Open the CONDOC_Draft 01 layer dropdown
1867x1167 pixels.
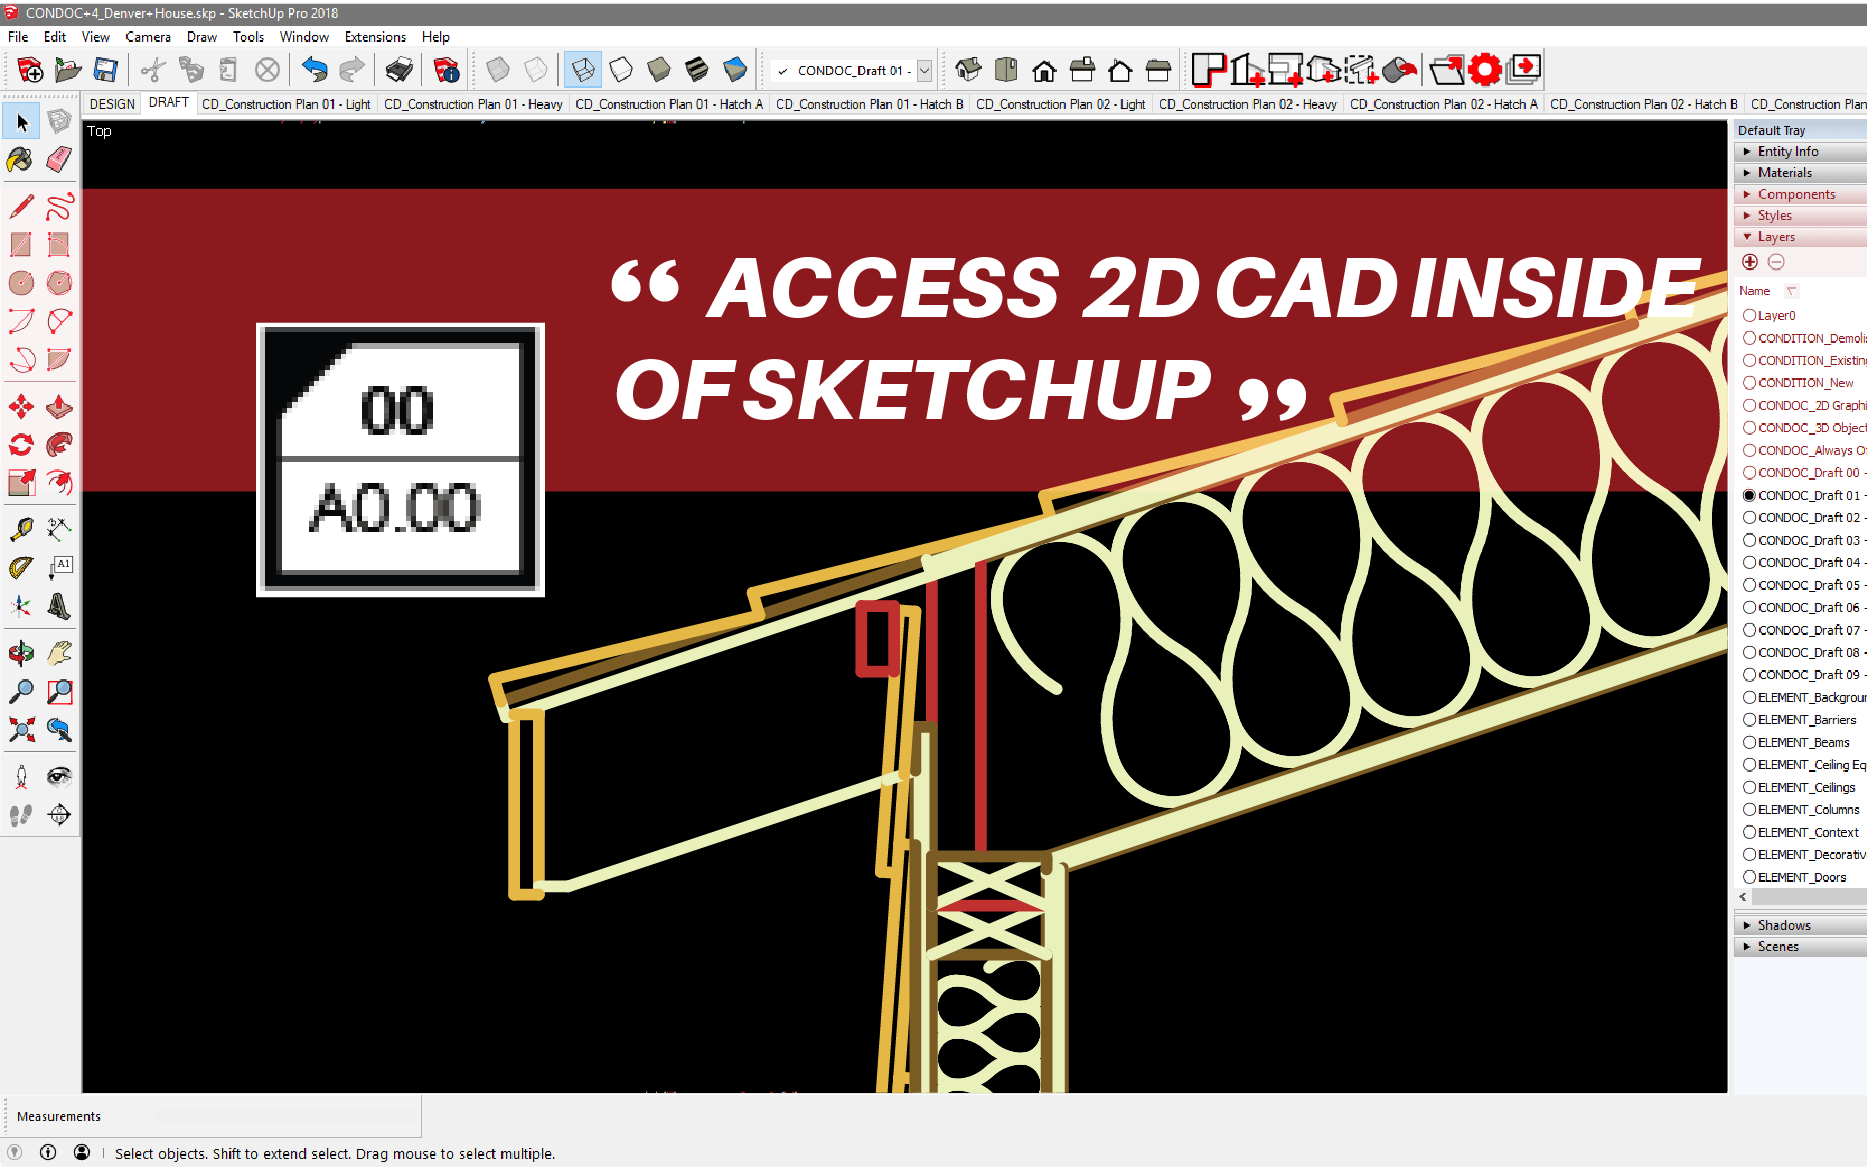[x=924, y=71]
